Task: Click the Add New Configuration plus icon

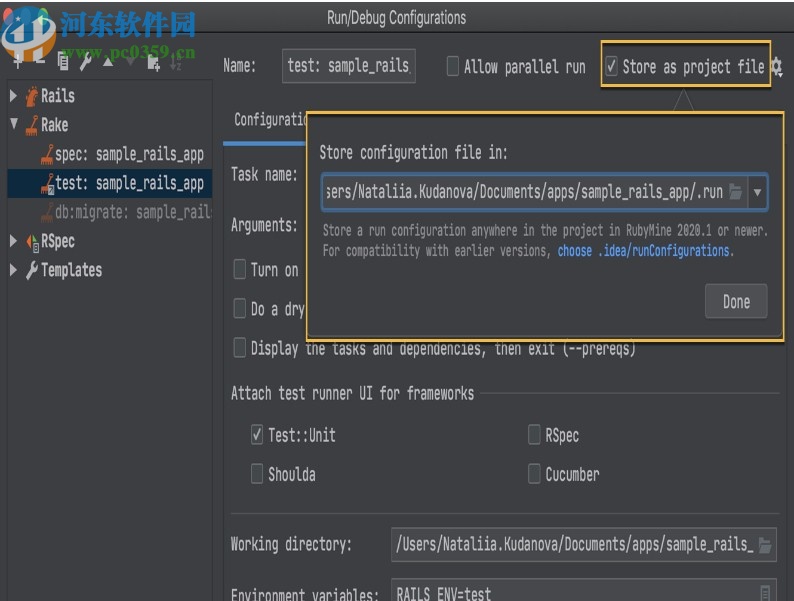Action: point(18,62)
